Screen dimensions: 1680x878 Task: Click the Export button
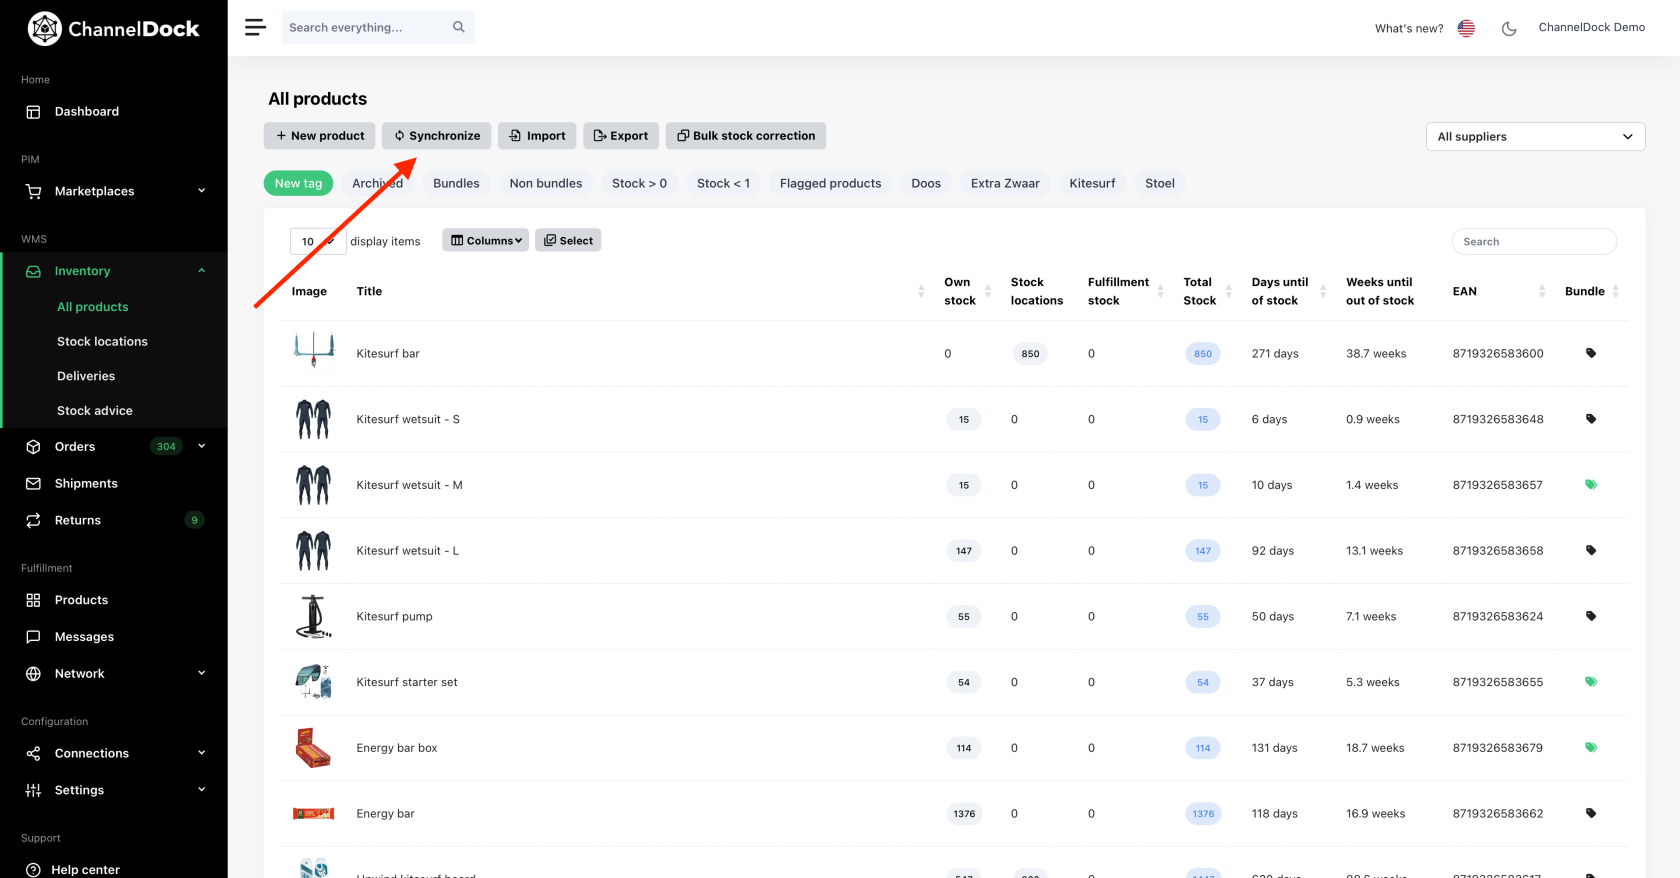pyautogui.click(x=621, y=136)
